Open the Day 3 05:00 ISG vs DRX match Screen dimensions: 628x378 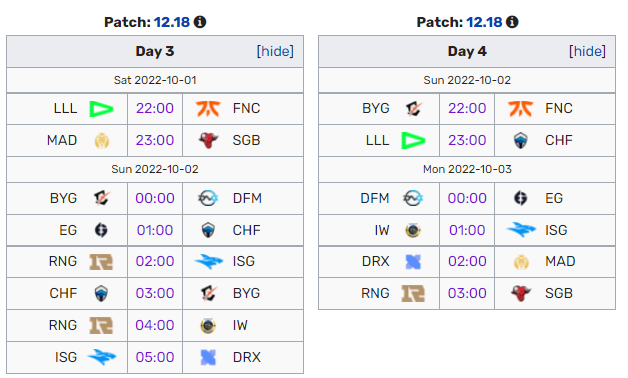coord(155,357)
